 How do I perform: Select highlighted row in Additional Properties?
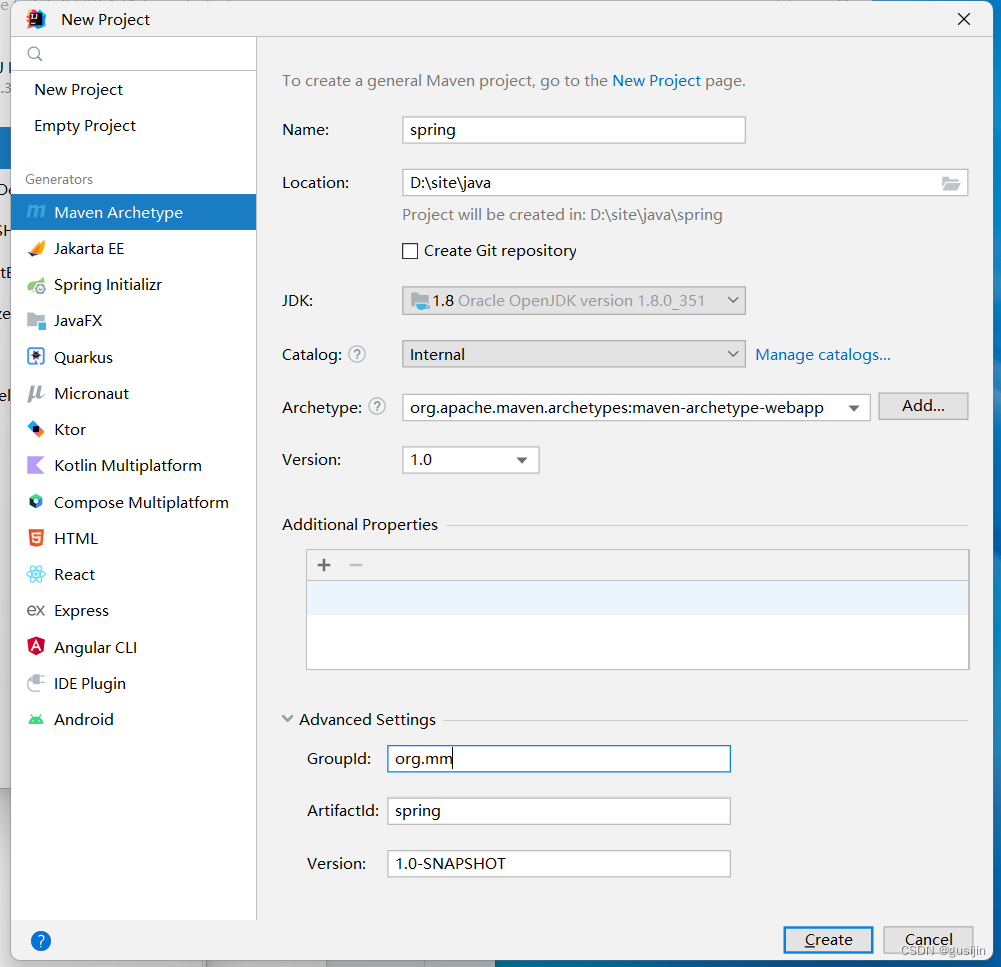637,598
